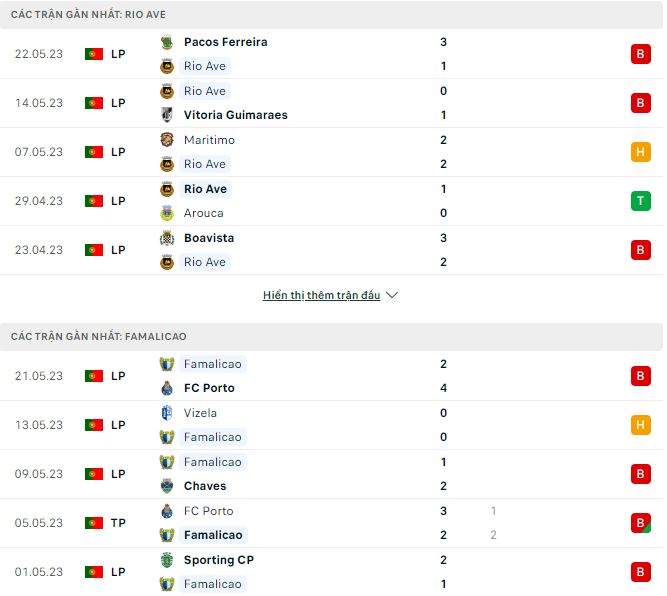Click orange H badge for Vizela match

(641, 425)
